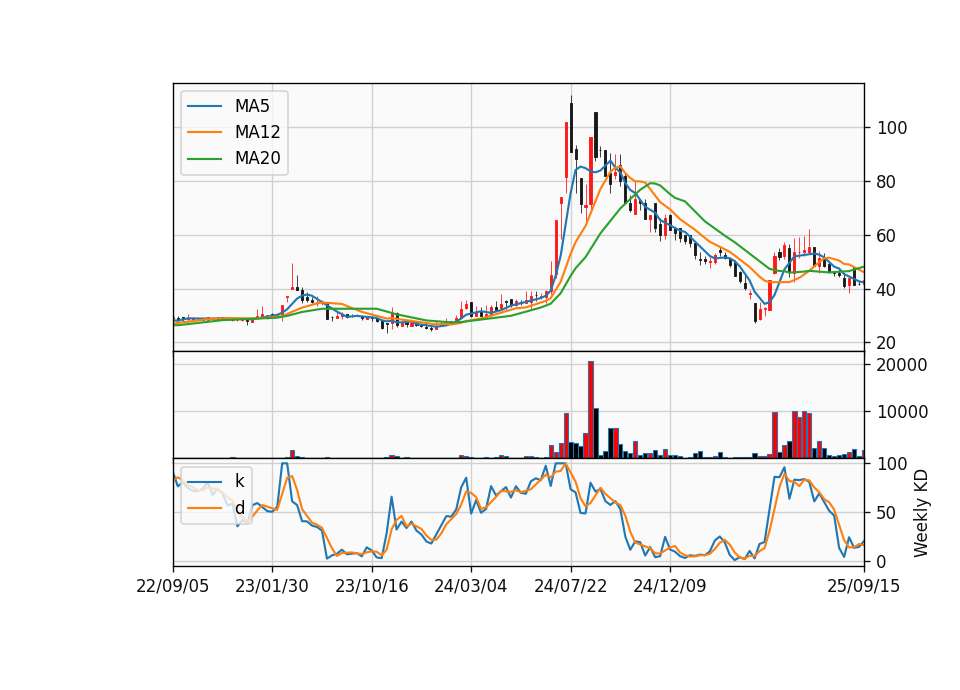Click the orange MA12 legend line sample
Image resolution: width=960 pixels, height=690 pixels.
point(204,132)
